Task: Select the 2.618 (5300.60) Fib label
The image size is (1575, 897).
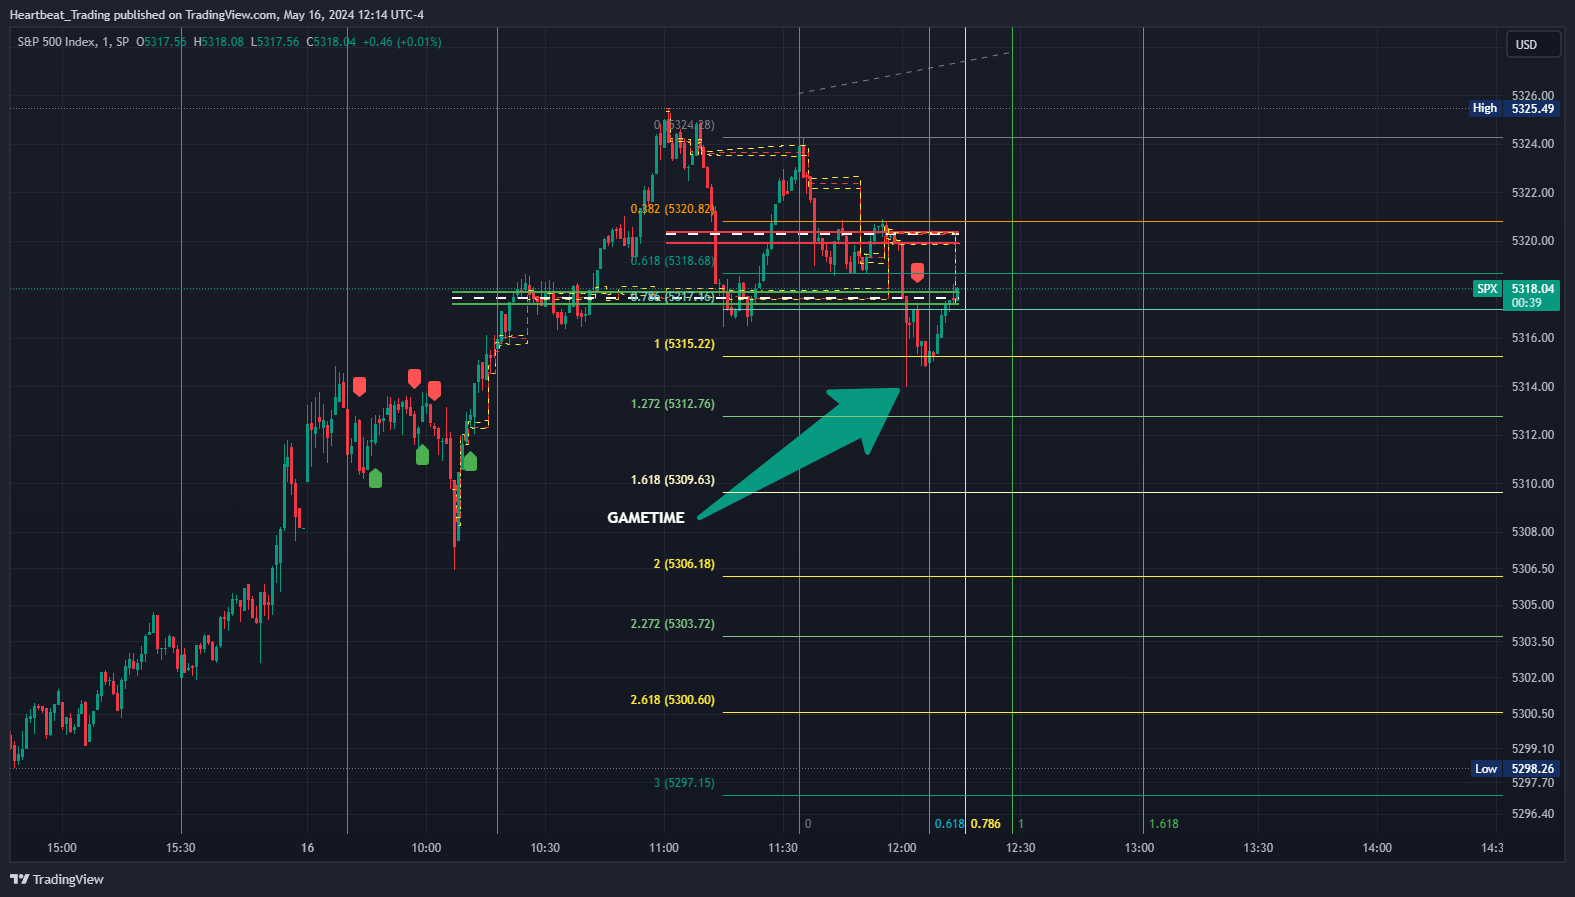Action: click(x=672, y=700)
